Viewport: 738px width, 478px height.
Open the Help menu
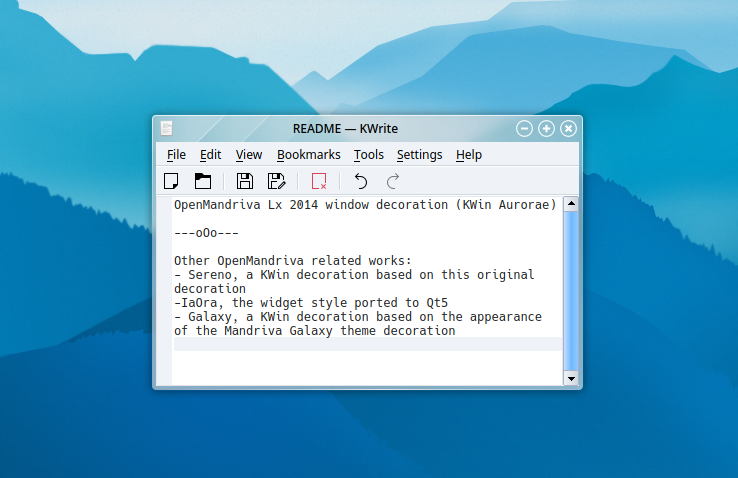coord(469,155)
